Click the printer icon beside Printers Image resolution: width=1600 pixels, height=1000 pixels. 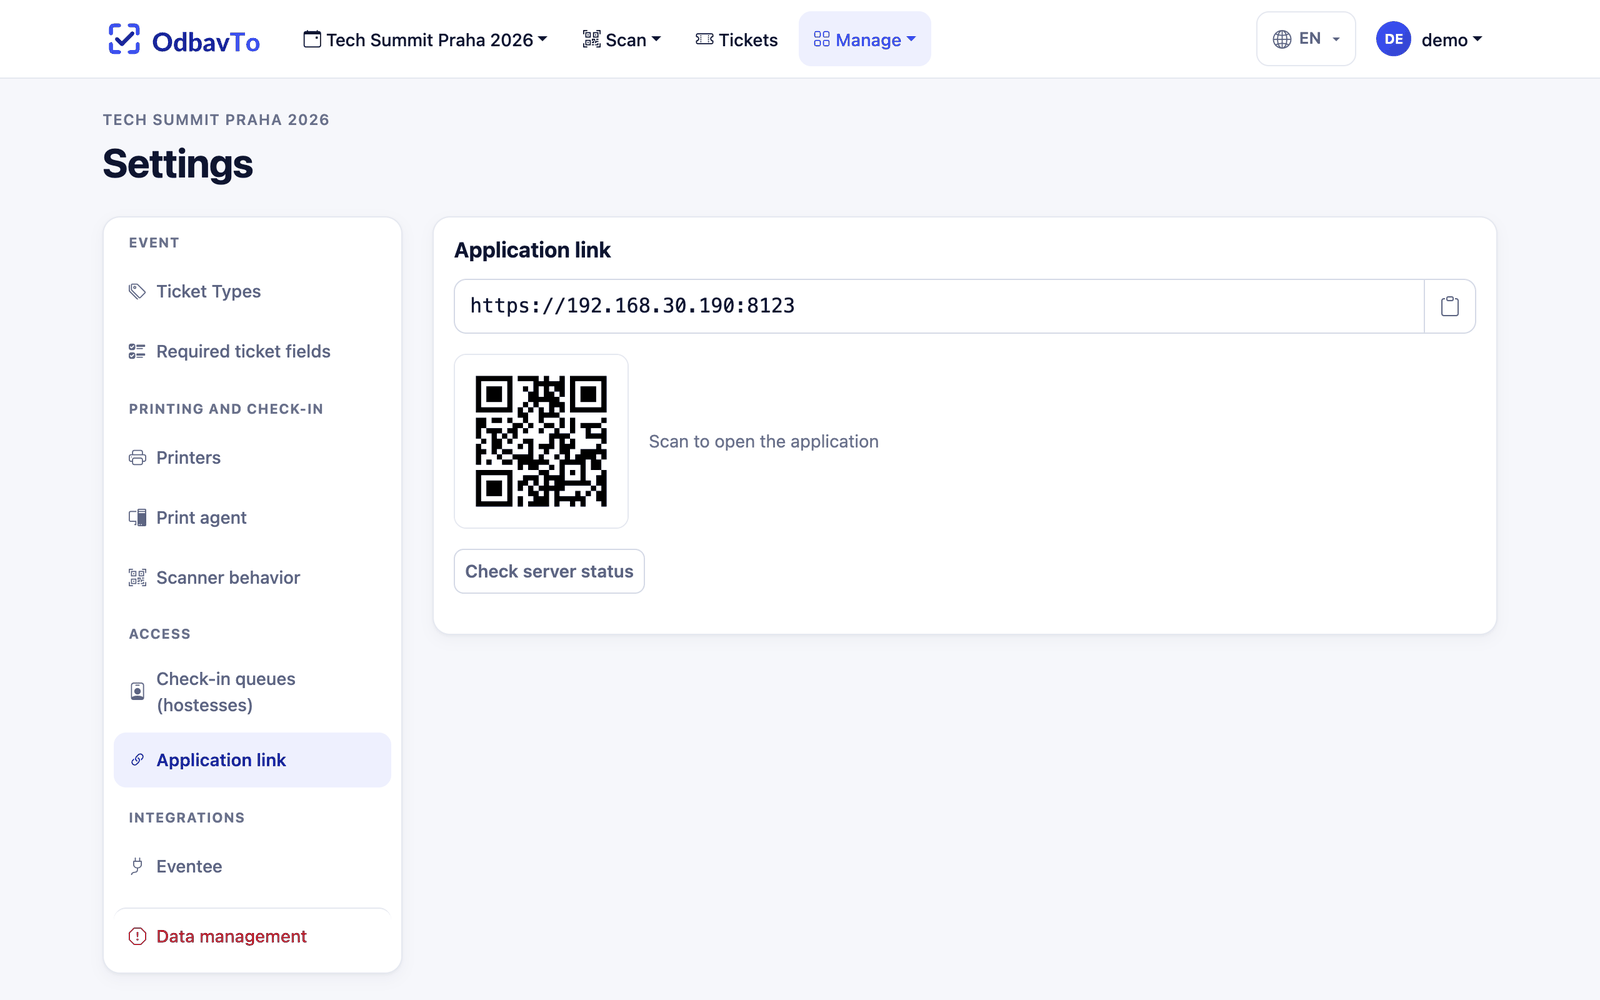[x=137, y=457]
